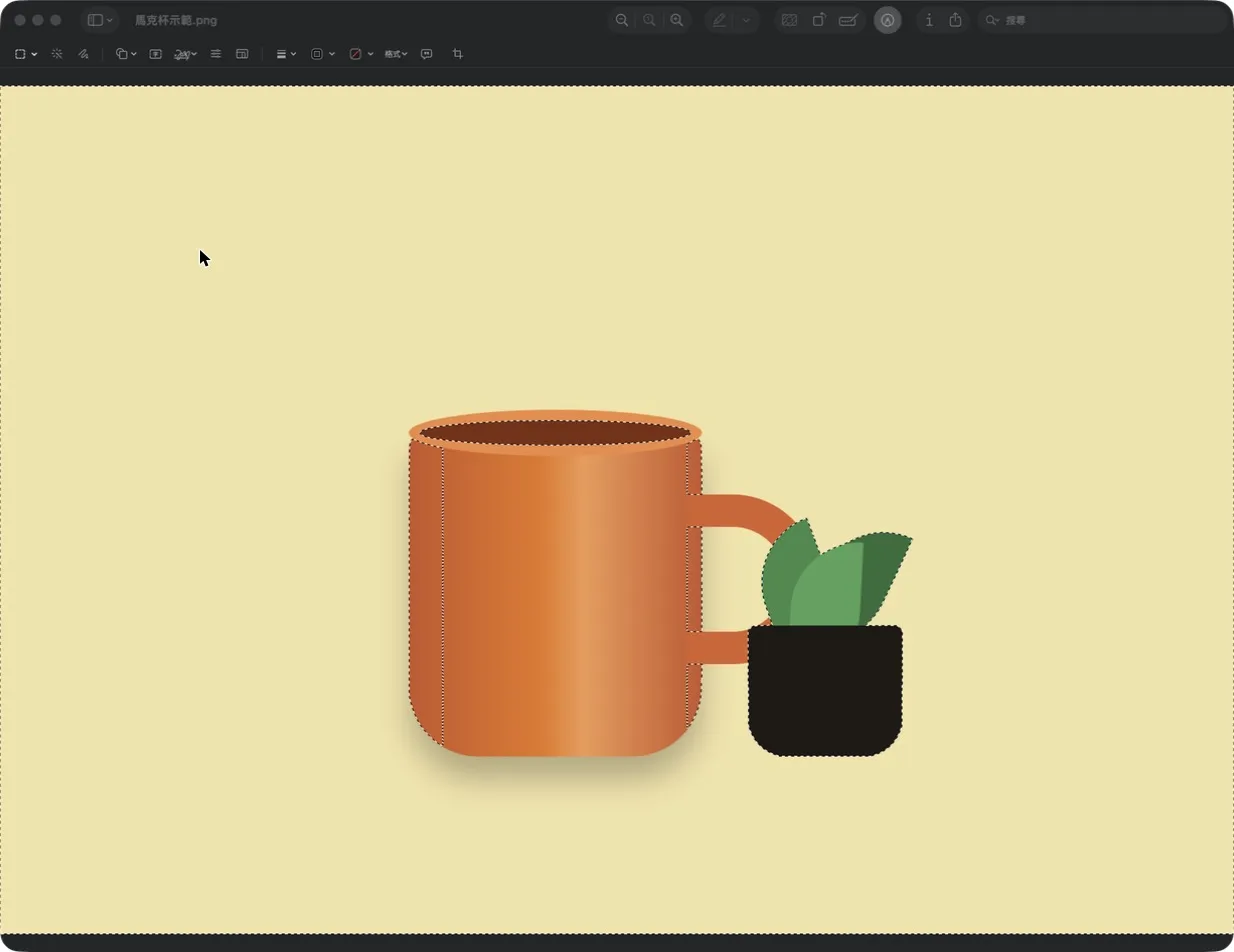
Task: Open the Fill Color picker
Action: pos(360,54)
